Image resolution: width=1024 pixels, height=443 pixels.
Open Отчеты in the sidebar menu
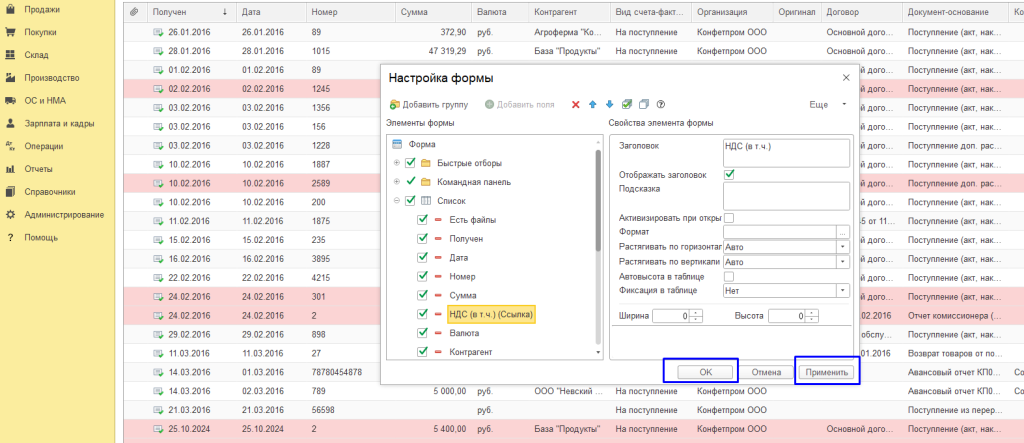[x=38, y=169]
